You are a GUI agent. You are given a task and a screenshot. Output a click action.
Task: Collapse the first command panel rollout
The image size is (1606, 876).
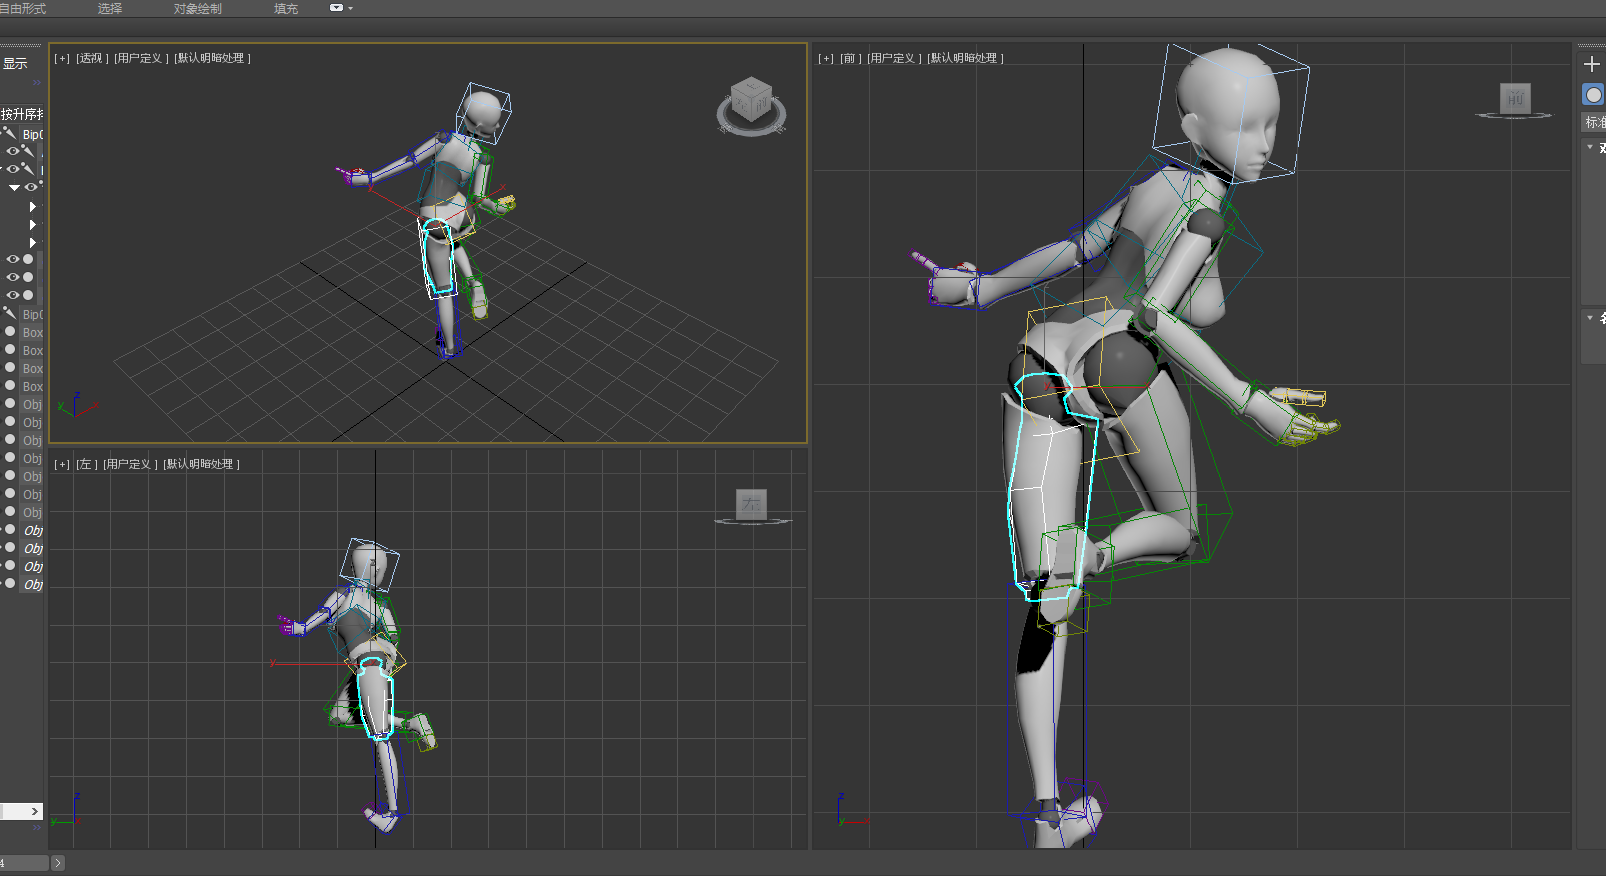1590,147
